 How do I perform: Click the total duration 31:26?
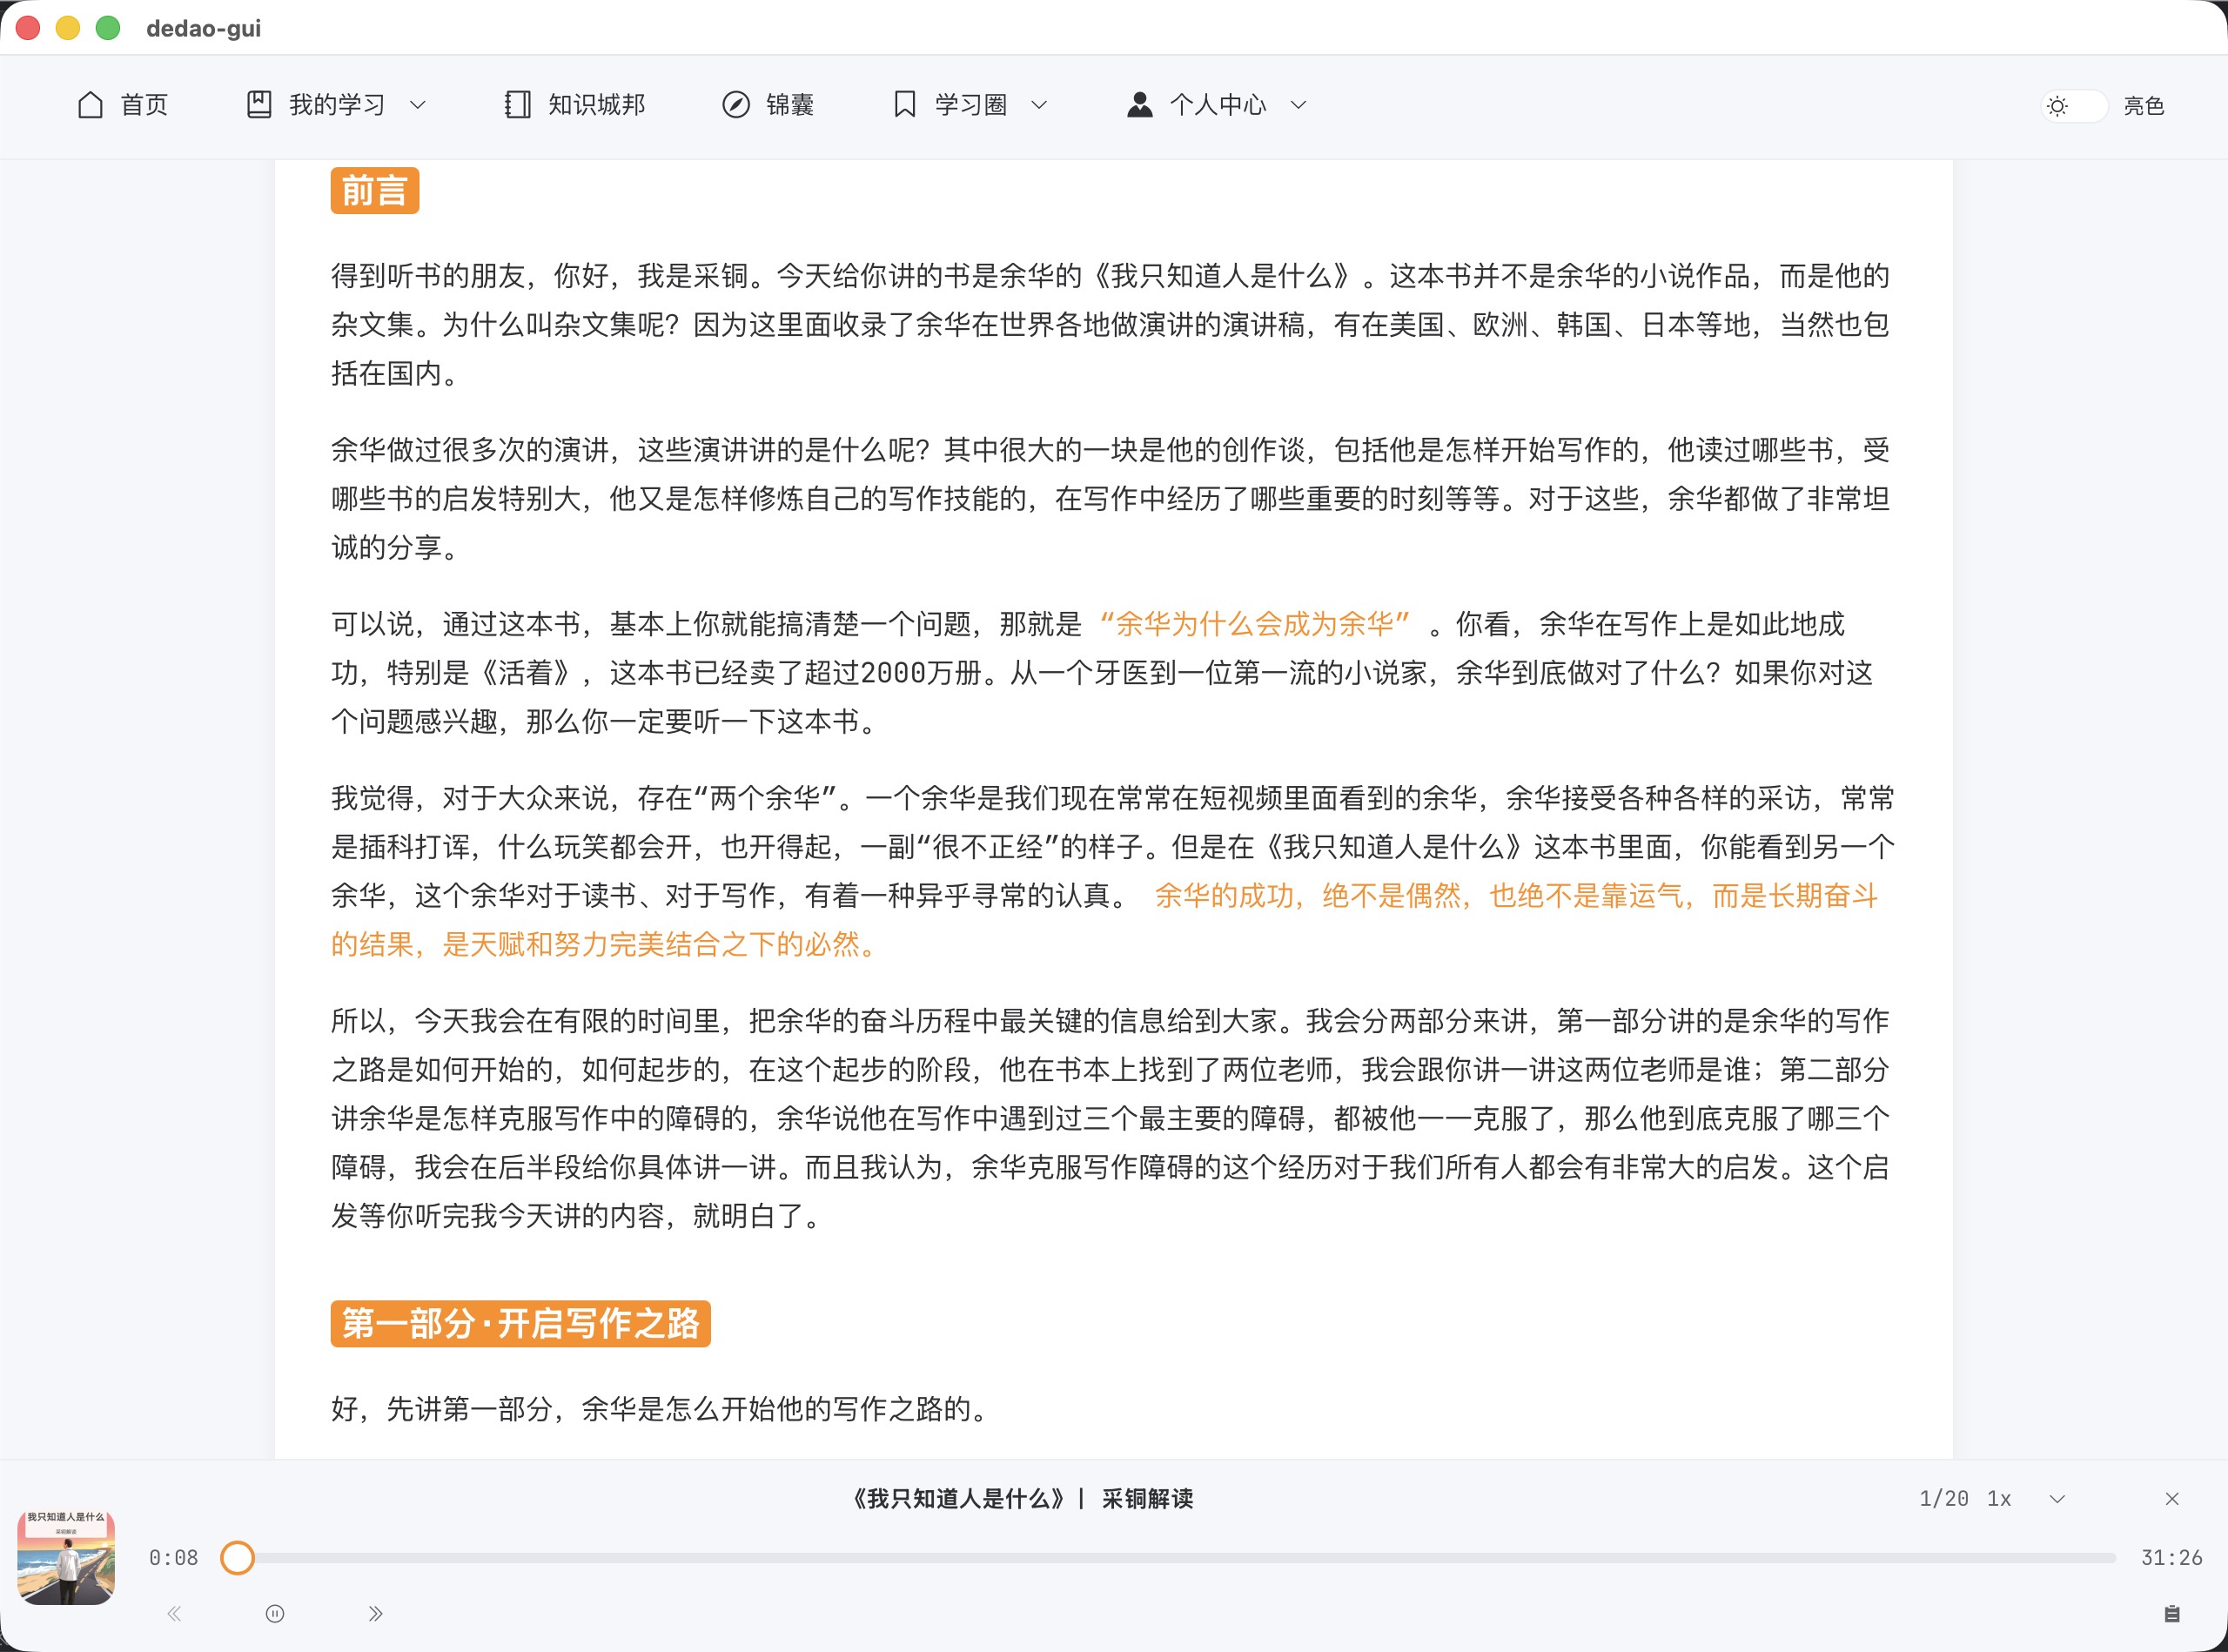[2172, 1557]
